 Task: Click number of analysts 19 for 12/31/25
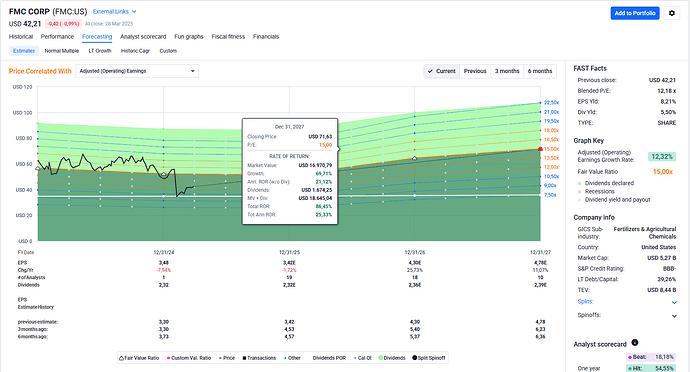pos(289,278)
